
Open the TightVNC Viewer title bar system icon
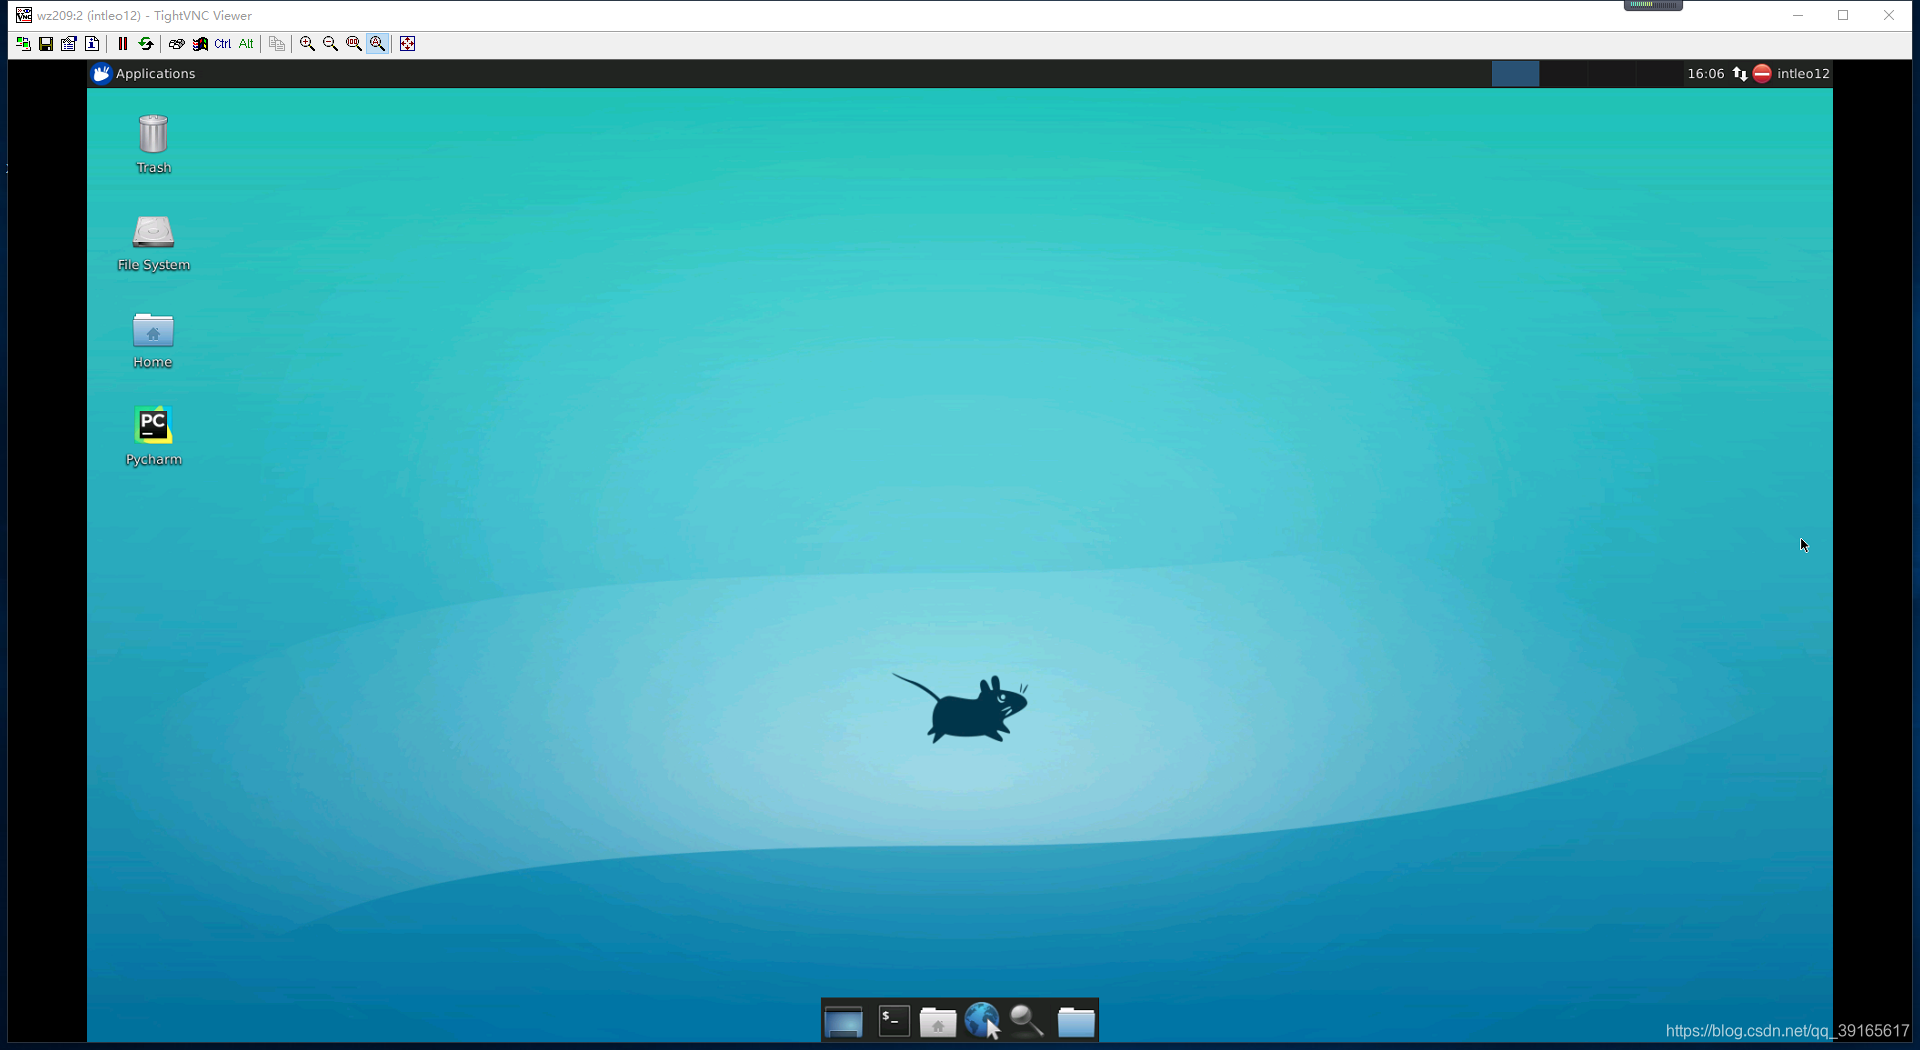click(x=23, y=15)
